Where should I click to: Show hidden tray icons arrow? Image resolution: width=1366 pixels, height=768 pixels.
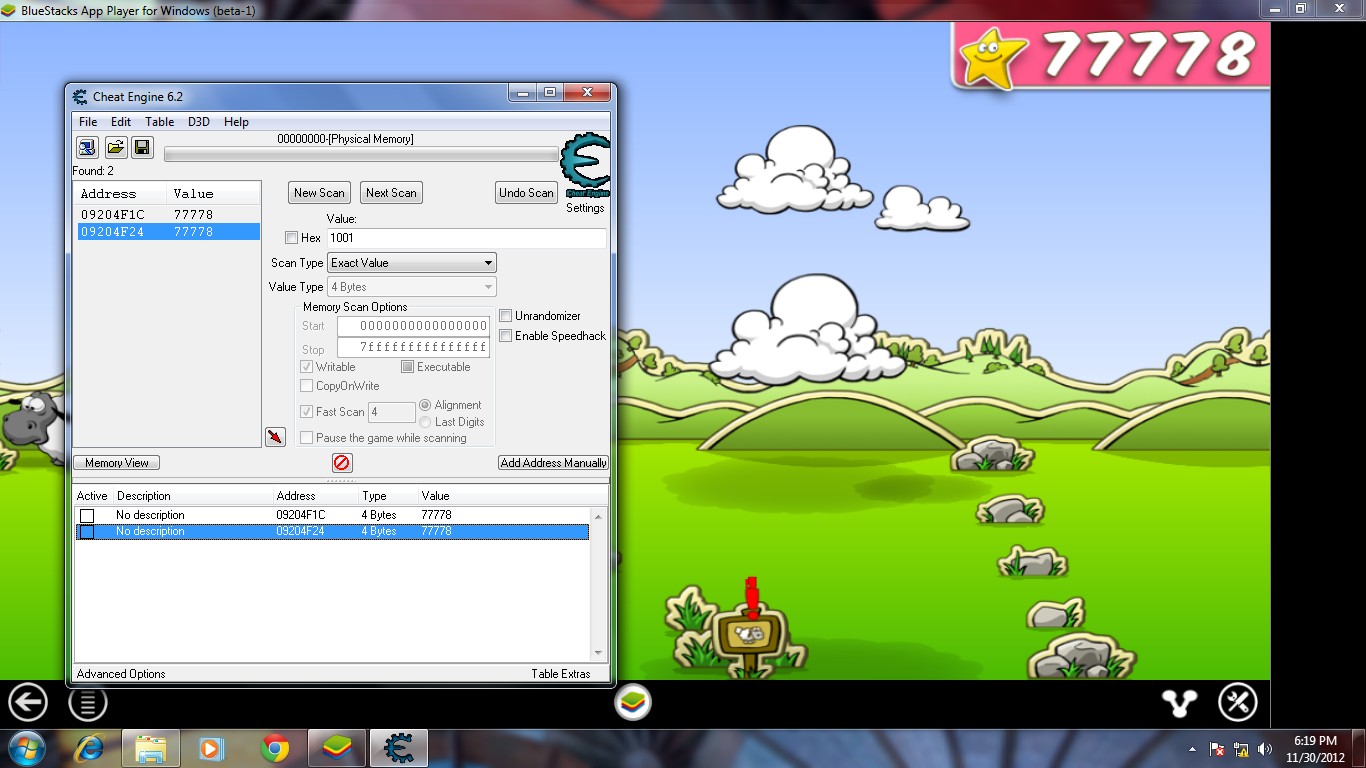click(1192, 749)
